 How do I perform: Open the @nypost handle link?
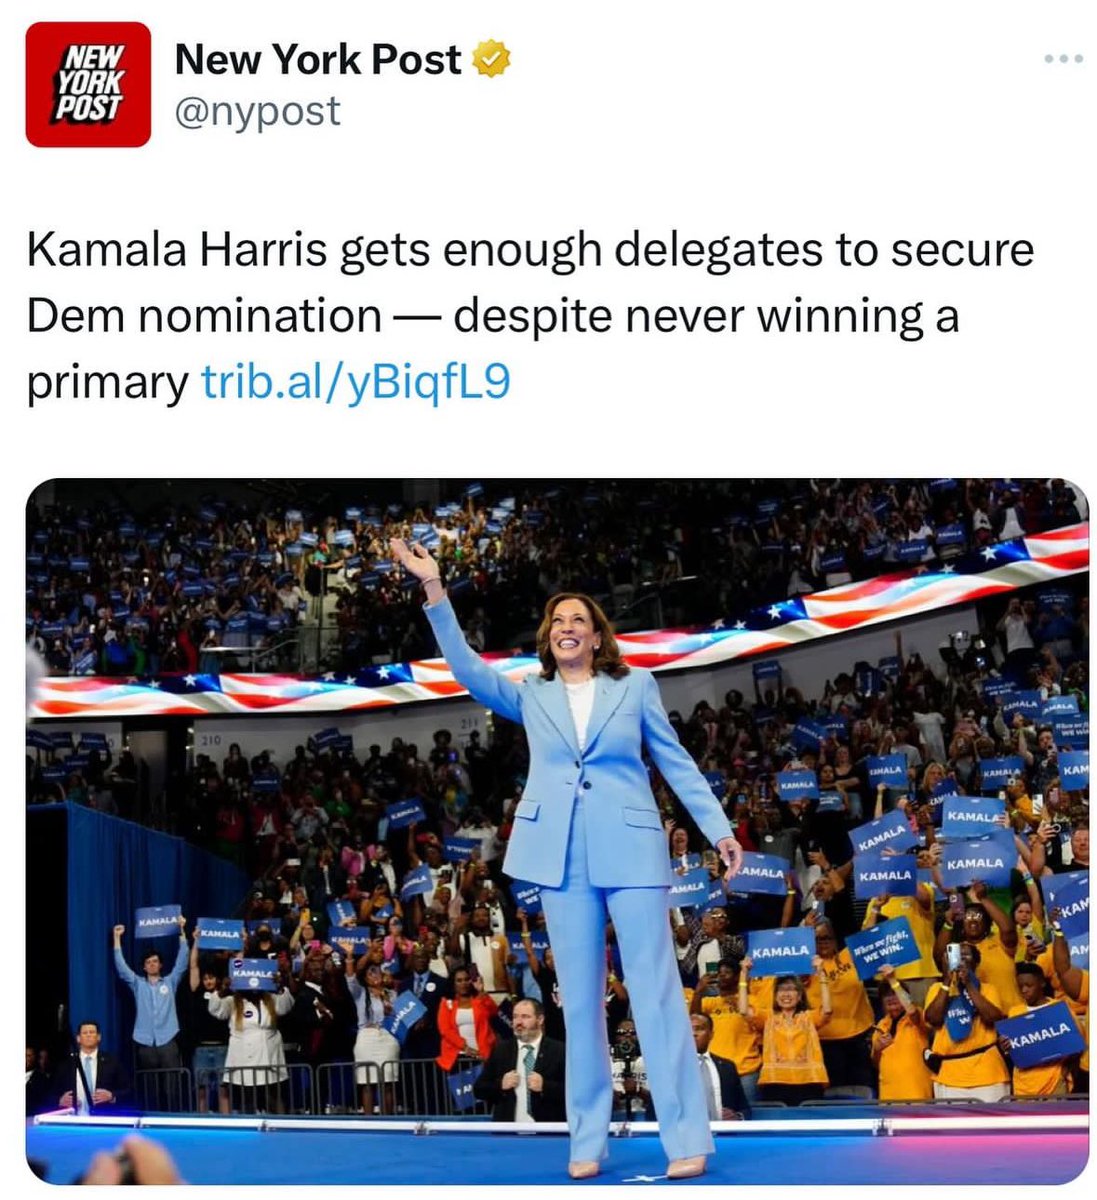(x=258, y=110)
